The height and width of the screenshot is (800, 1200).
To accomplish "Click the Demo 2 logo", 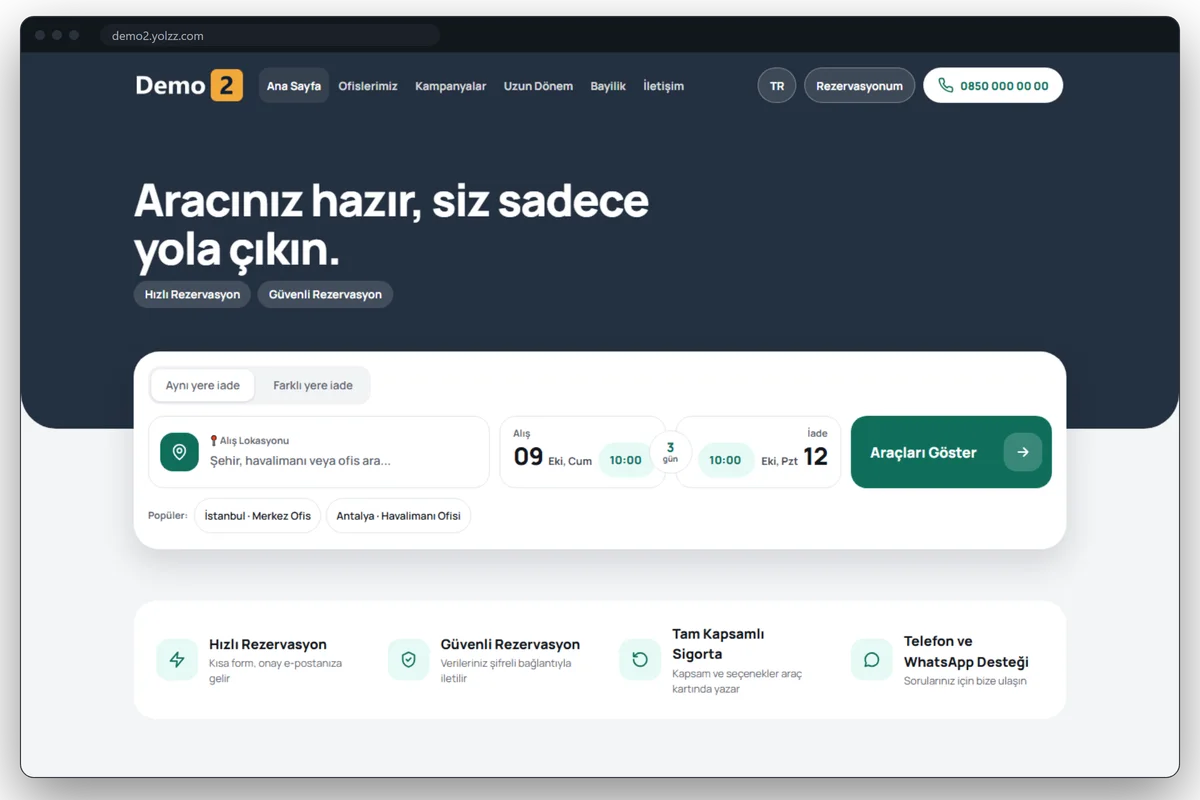I will (189, 85).
